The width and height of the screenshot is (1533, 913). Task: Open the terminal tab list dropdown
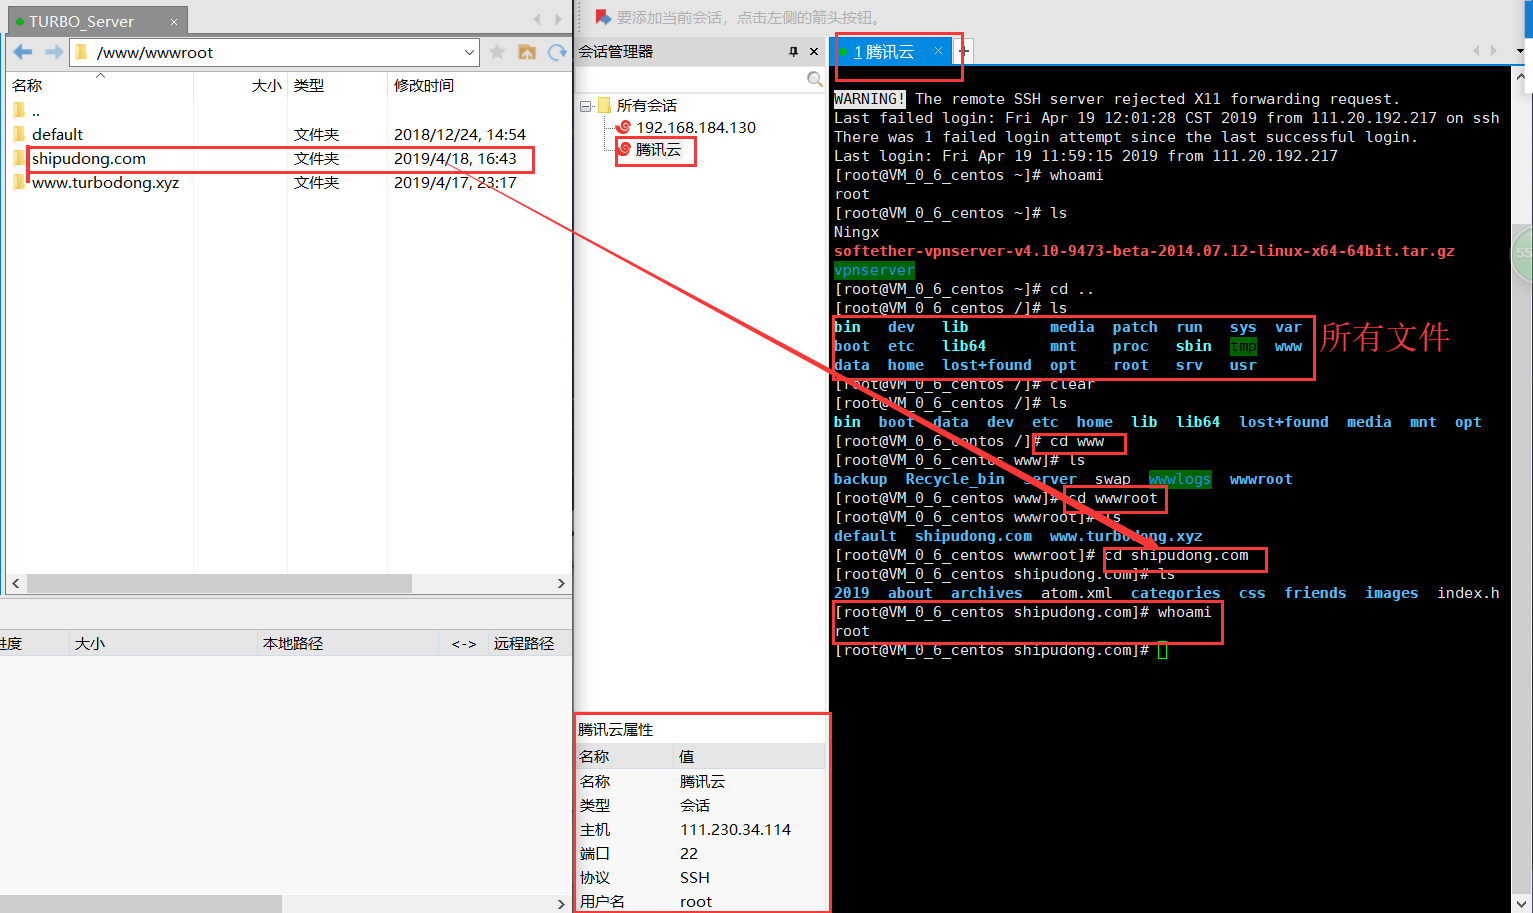click(x=1519, y=50)
